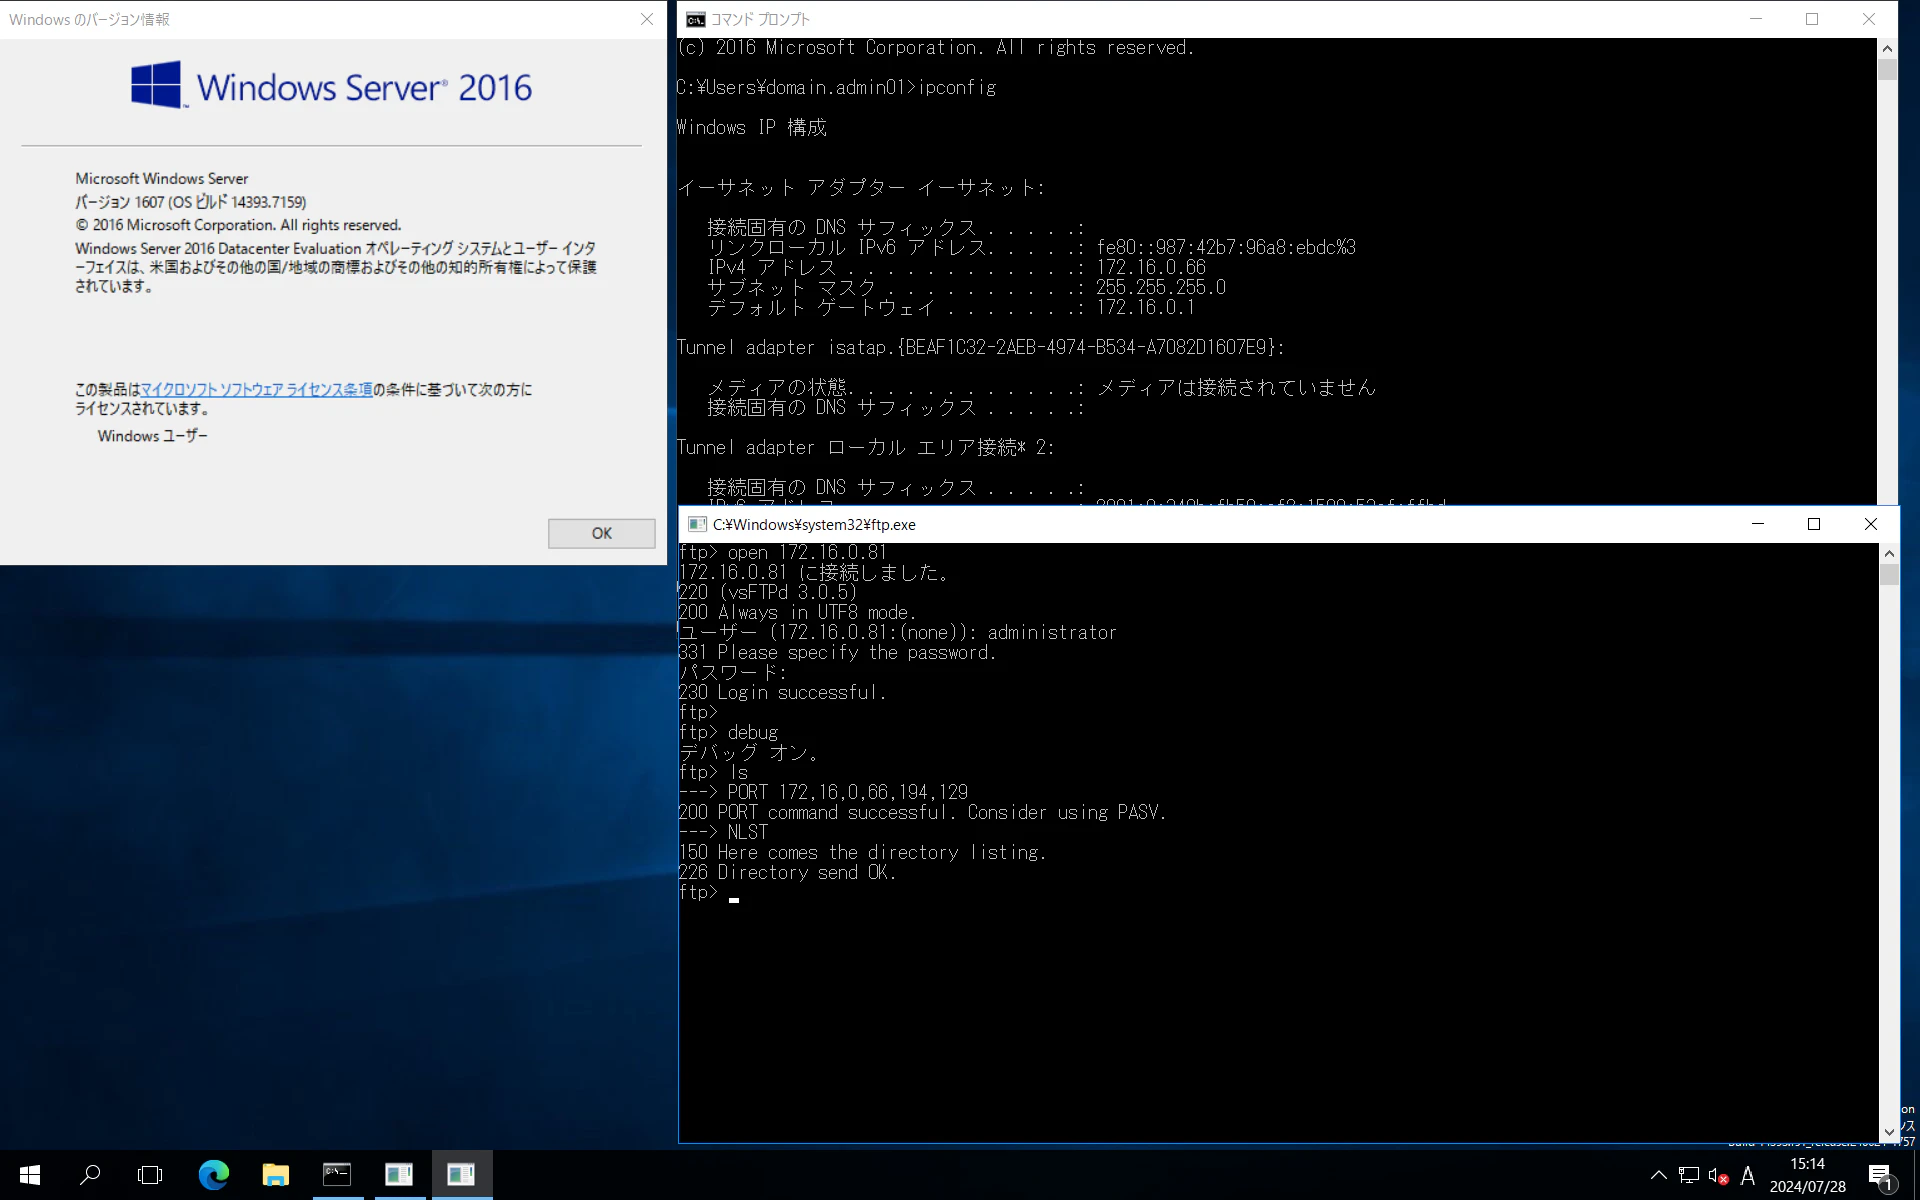Click the '226 Directory send OK.' line

coord(787,872)
